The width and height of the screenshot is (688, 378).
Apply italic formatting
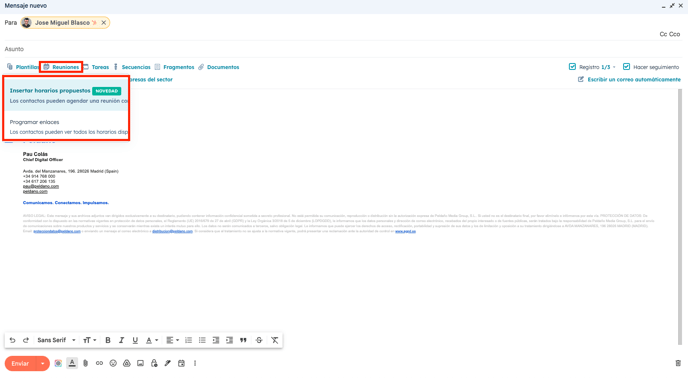(x=122, y=340)
